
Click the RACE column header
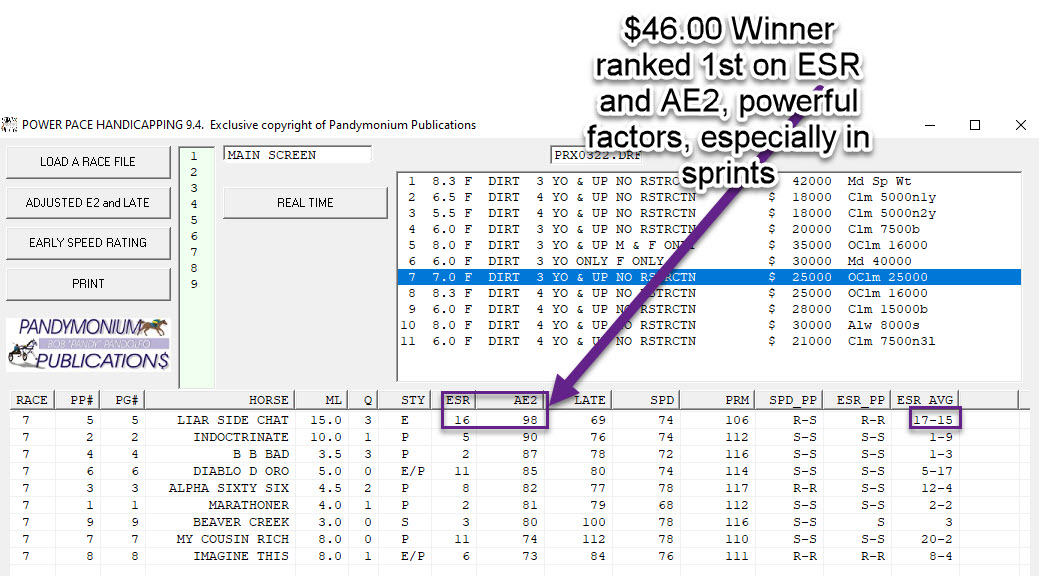click(x=32, y=400)
